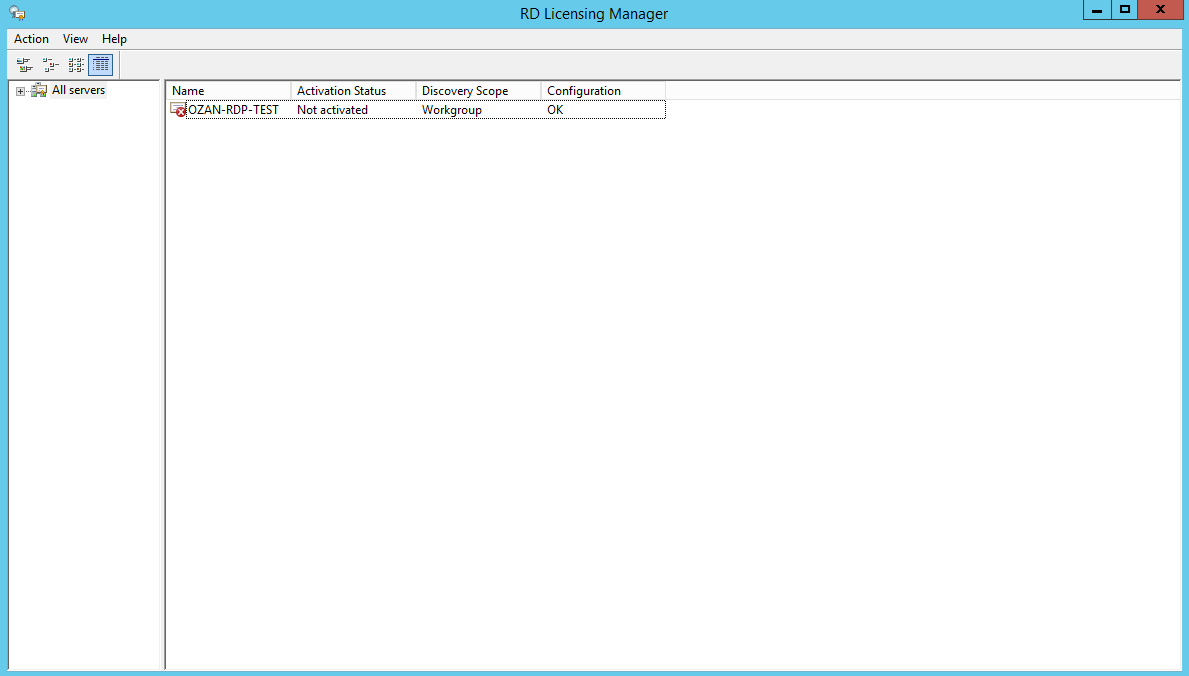Sort by the Name column header
Screen dimensions: 1189x676
click(x=228, y=91)
